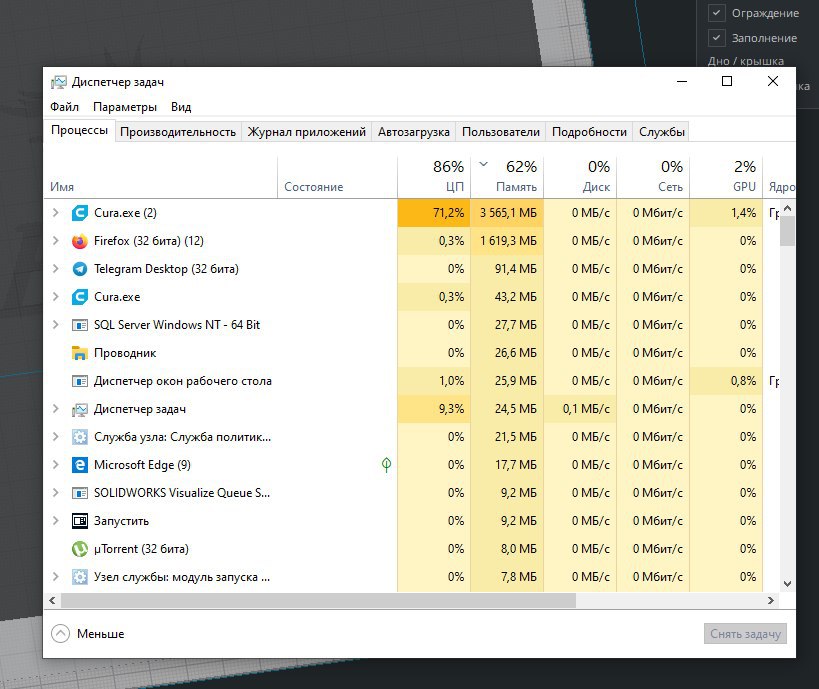819x689 pixels.
Task: Expand the Firefox (32 бита) group
Action: 55,241
